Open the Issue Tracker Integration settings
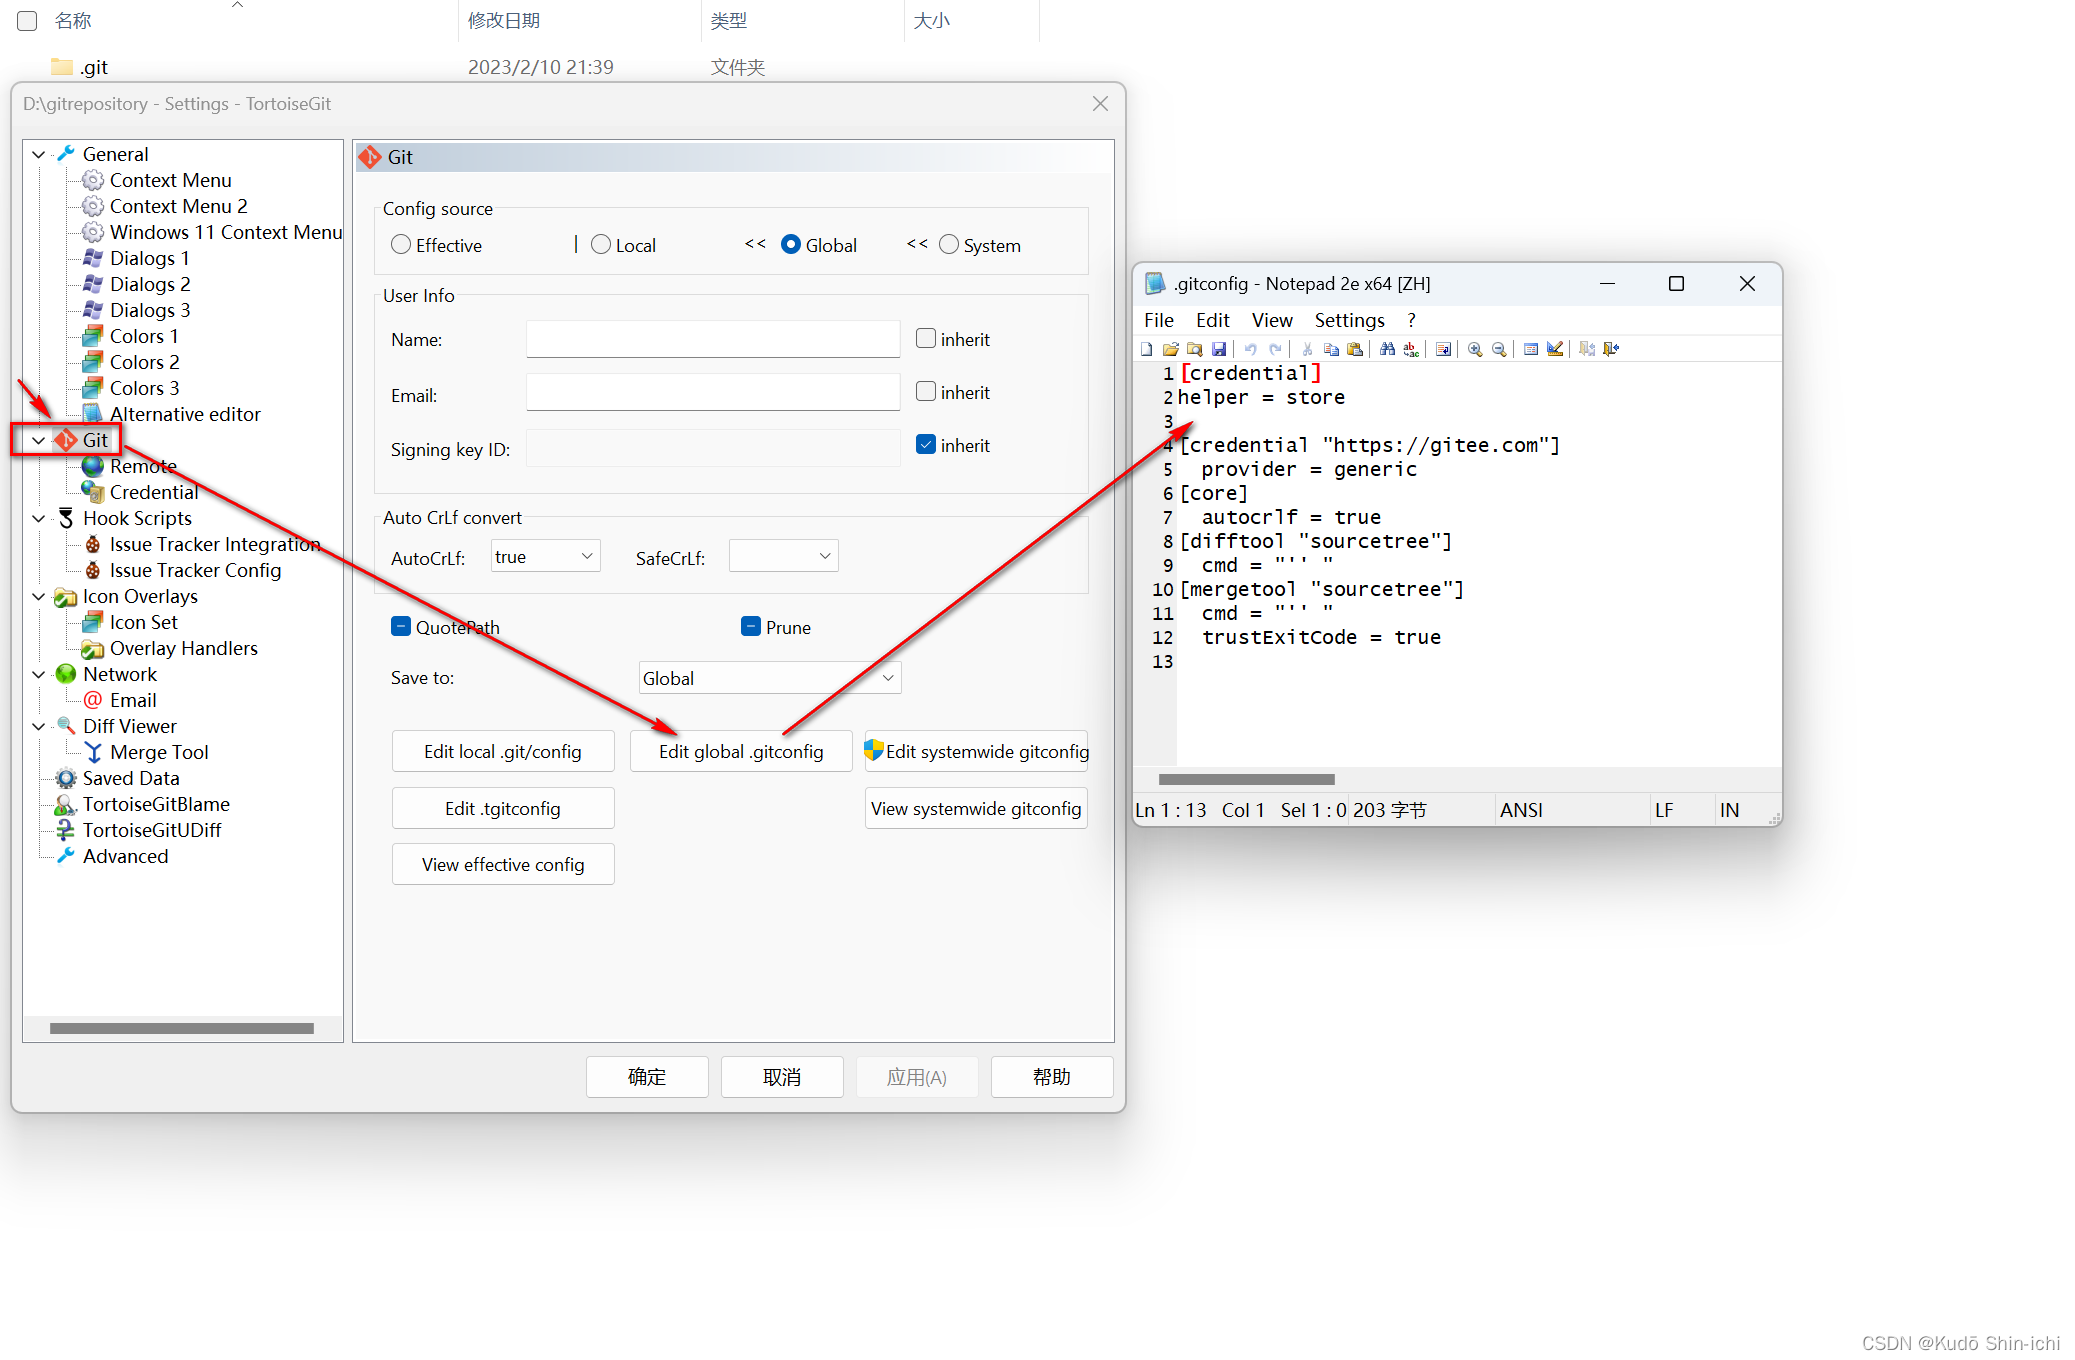Screen dimensions: 2075x1360 (x=214, y=544)
